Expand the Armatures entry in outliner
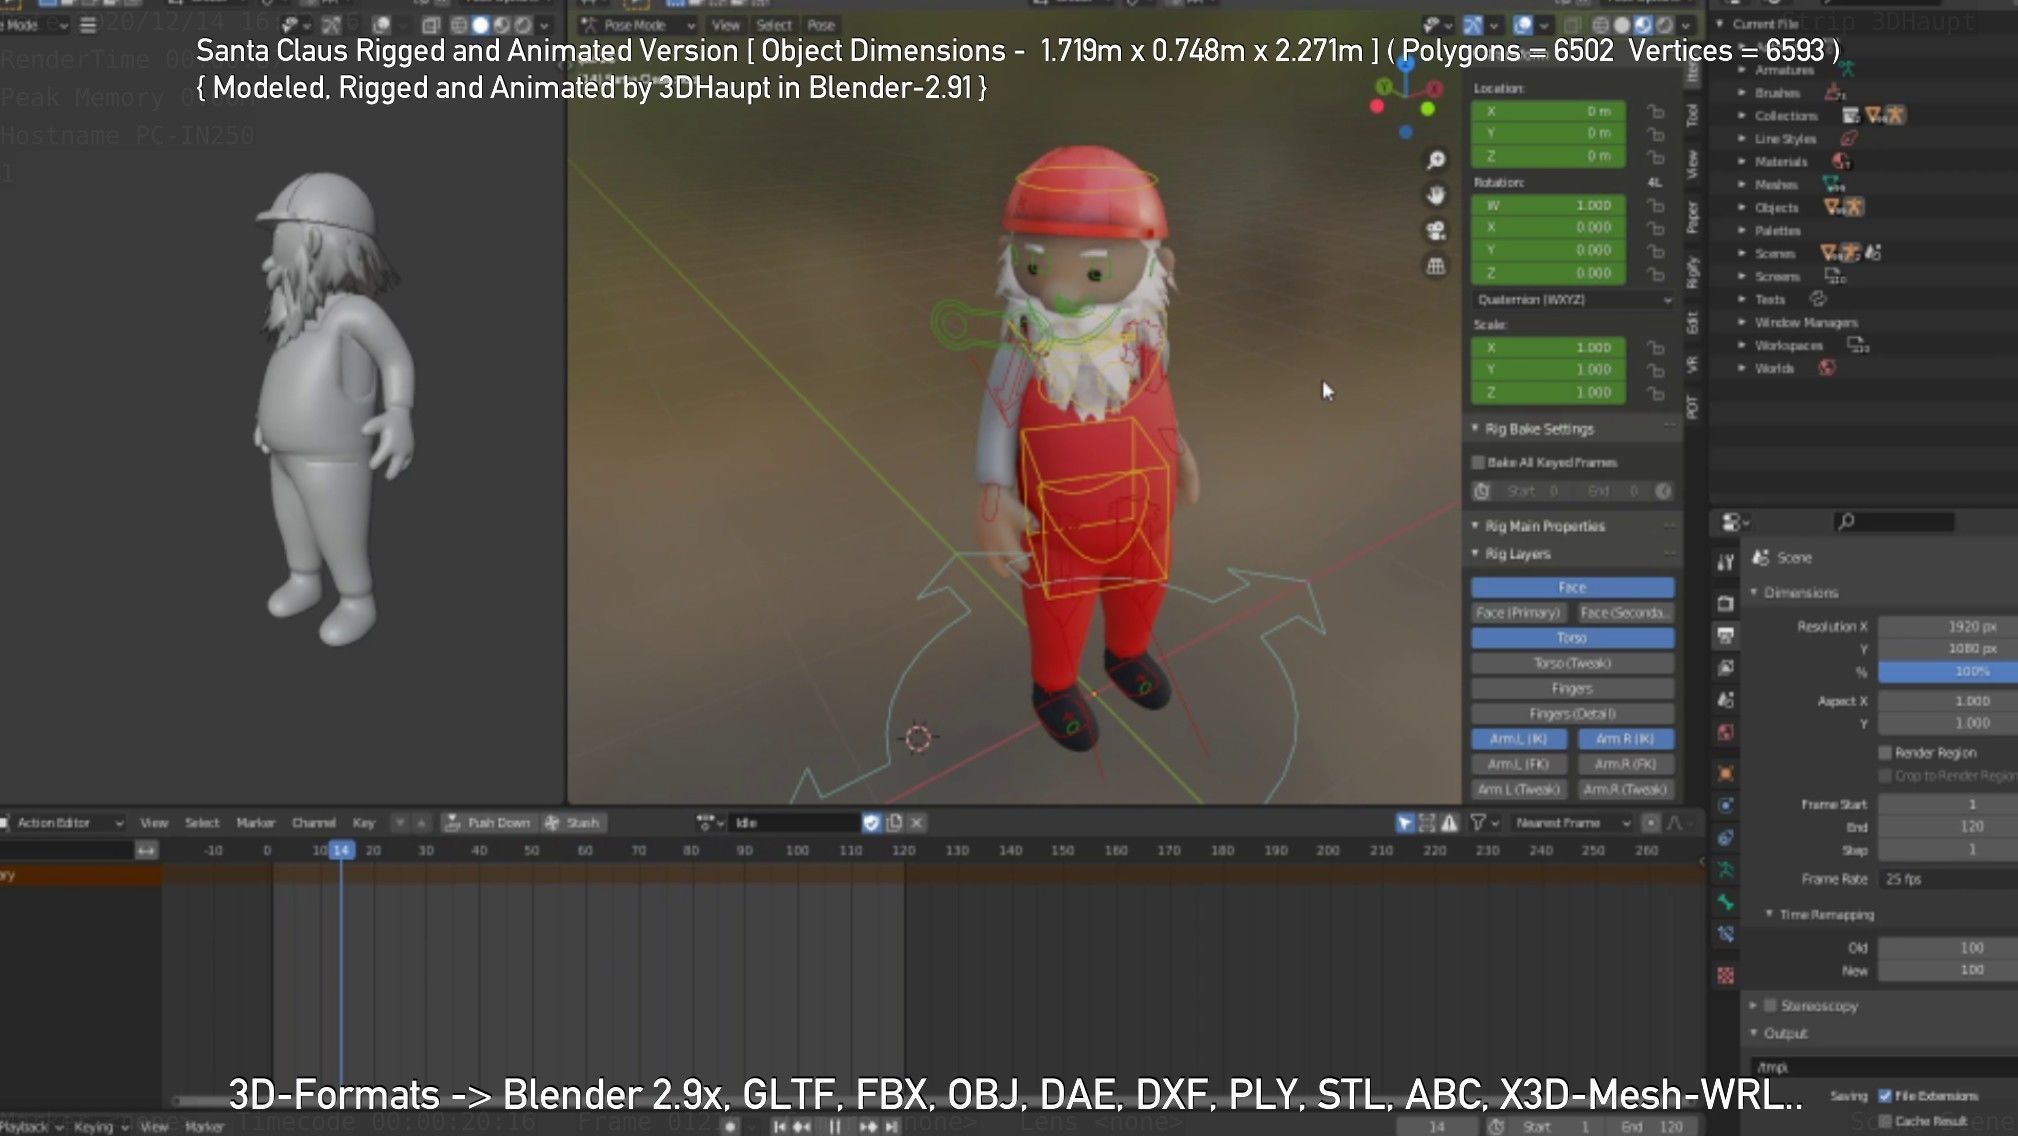2018x1136 pixels. 1743,70
